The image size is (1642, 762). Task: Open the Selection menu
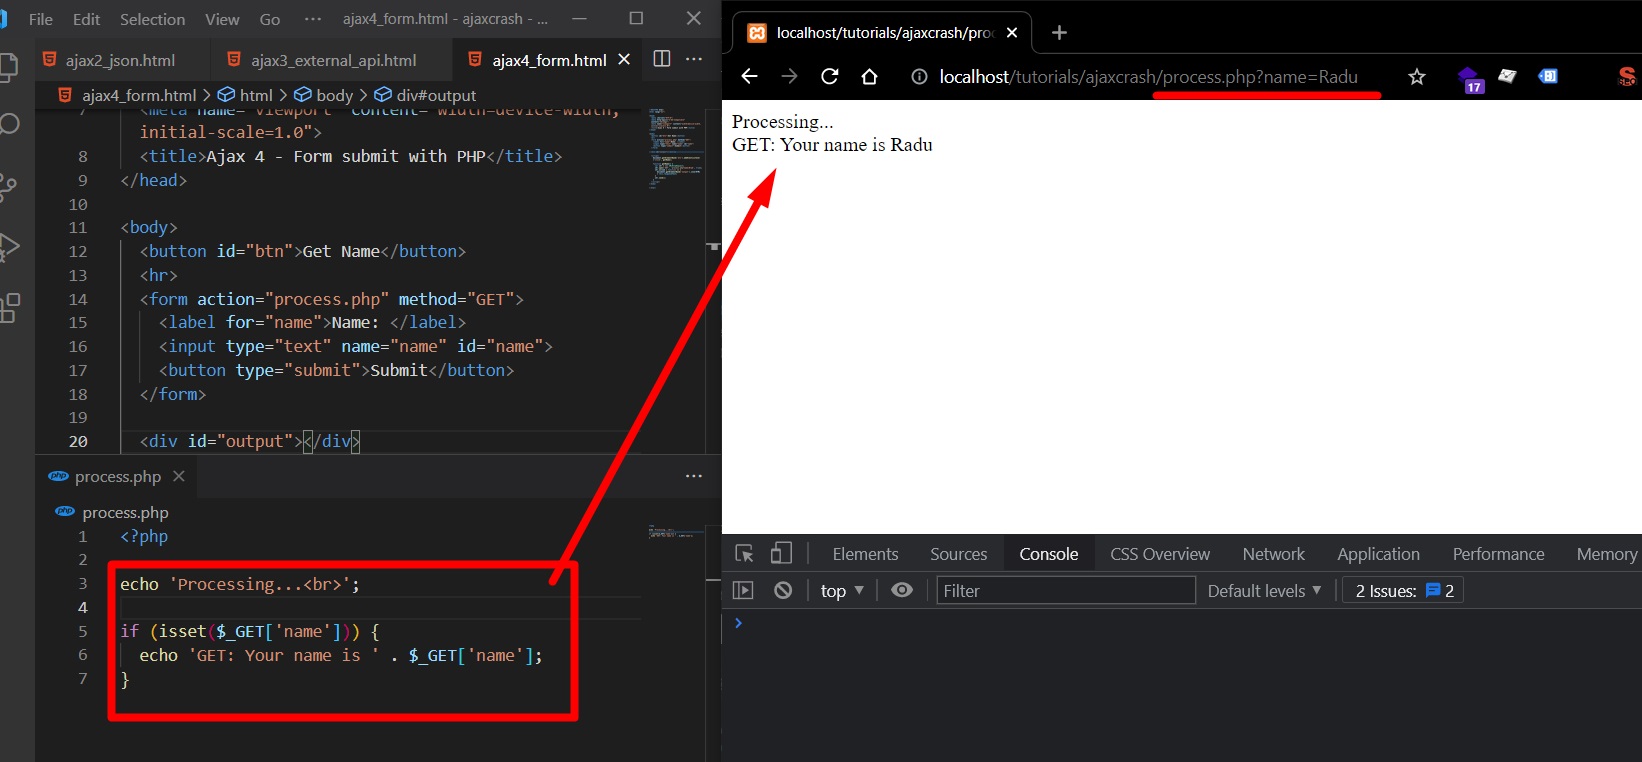point(152,19)
